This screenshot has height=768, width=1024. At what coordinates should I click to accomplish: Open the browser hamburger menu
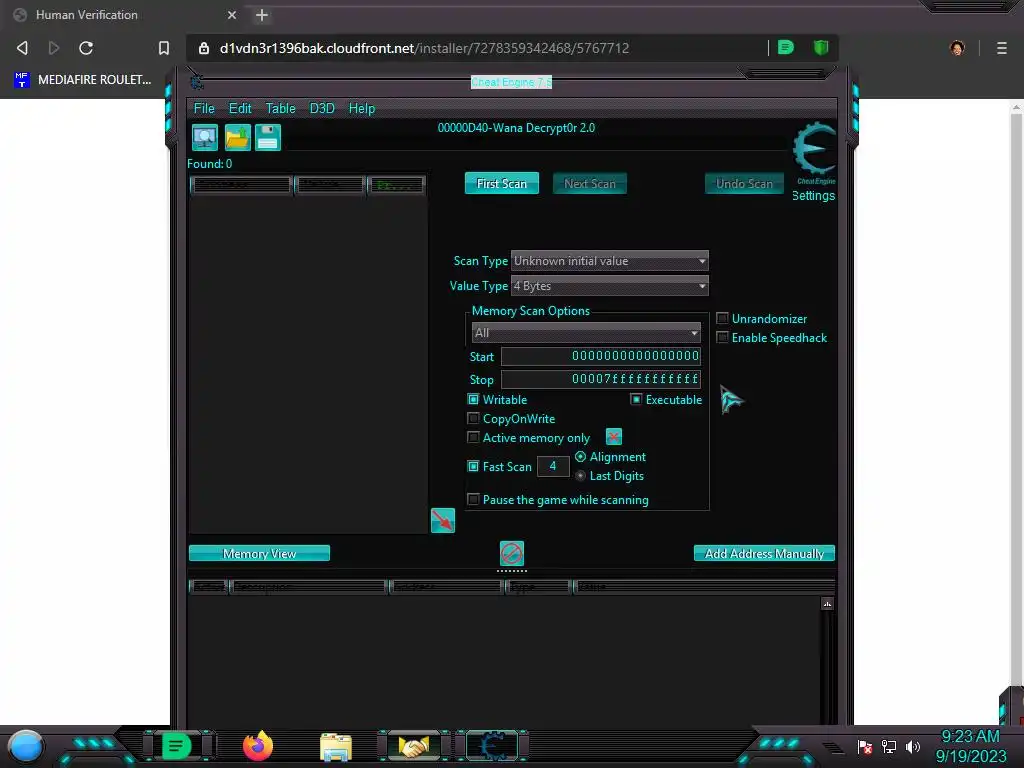click(x=1002, y=48)
